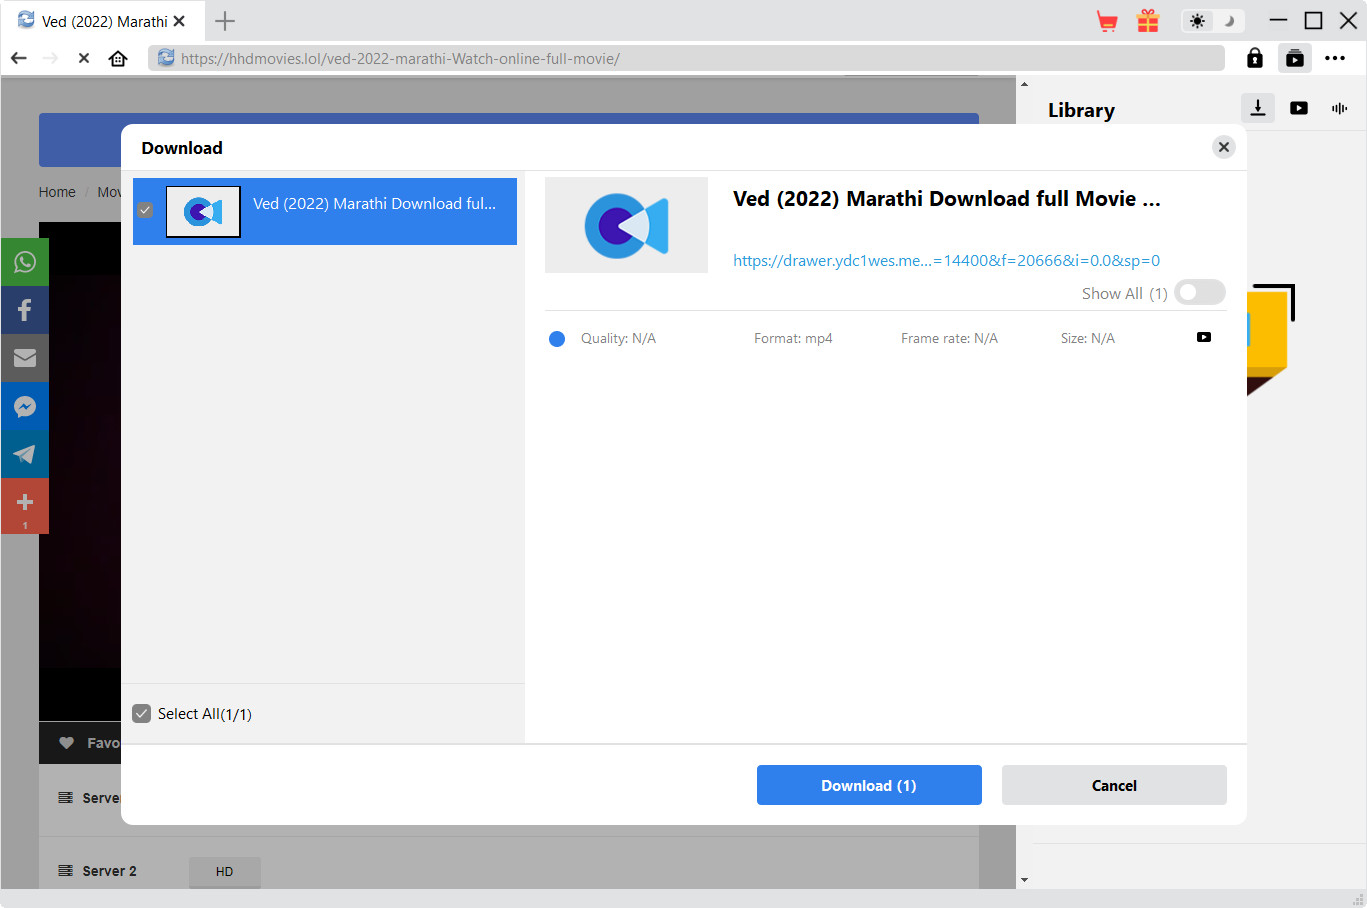Viewport: 1367px width, 908px height.
Task: Select the Quality N/A radio option
Action: click(x=557, y=339)
